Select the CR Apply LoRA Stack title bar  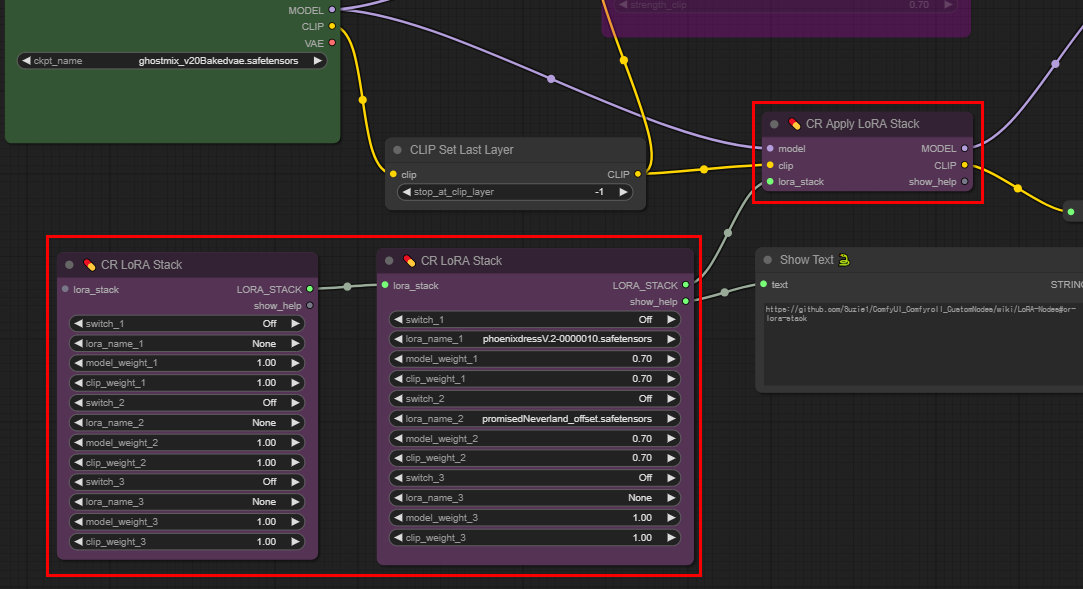[x=867, y=124]
